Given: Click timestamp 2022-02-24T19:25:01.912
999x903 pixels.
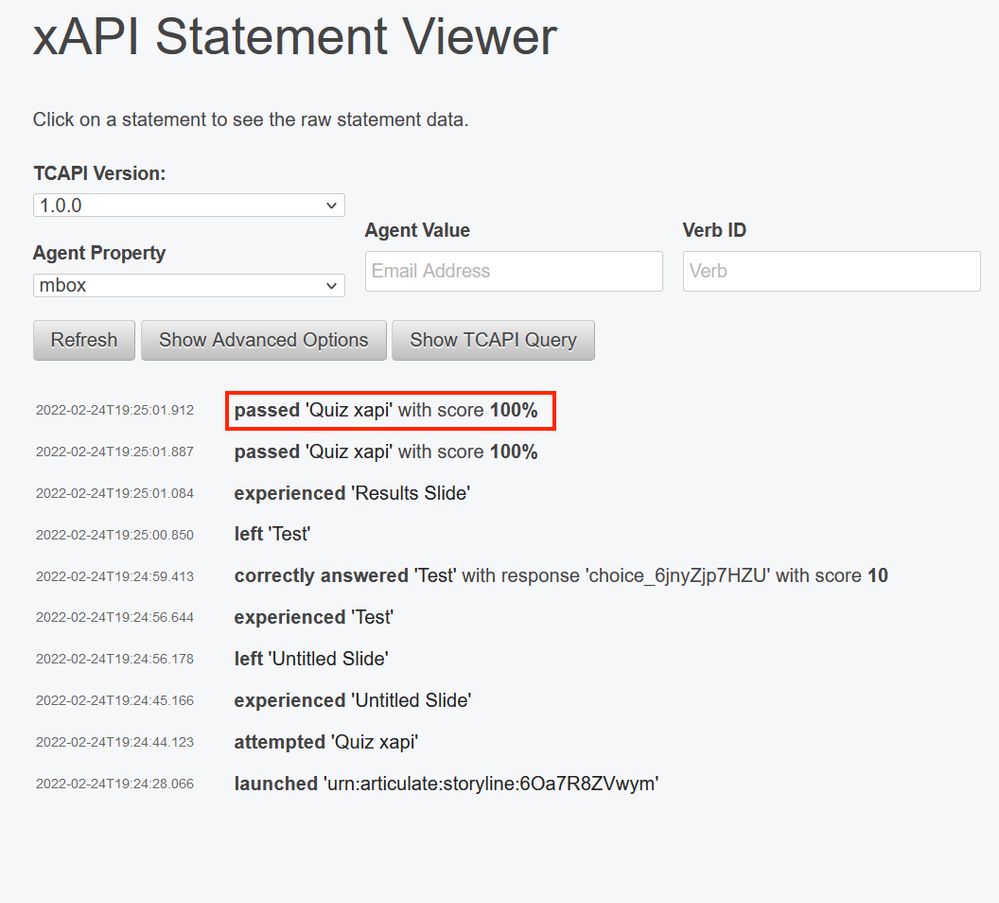Looking at the screenshot, I should click(114, 411).
